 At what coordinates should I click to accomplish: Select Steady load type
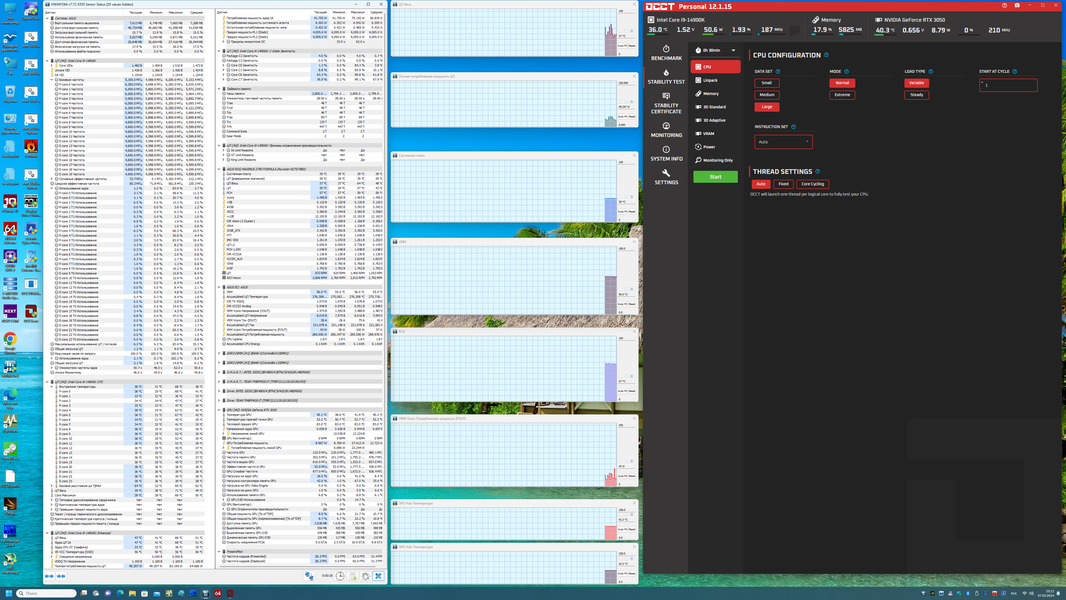[916, 94]
